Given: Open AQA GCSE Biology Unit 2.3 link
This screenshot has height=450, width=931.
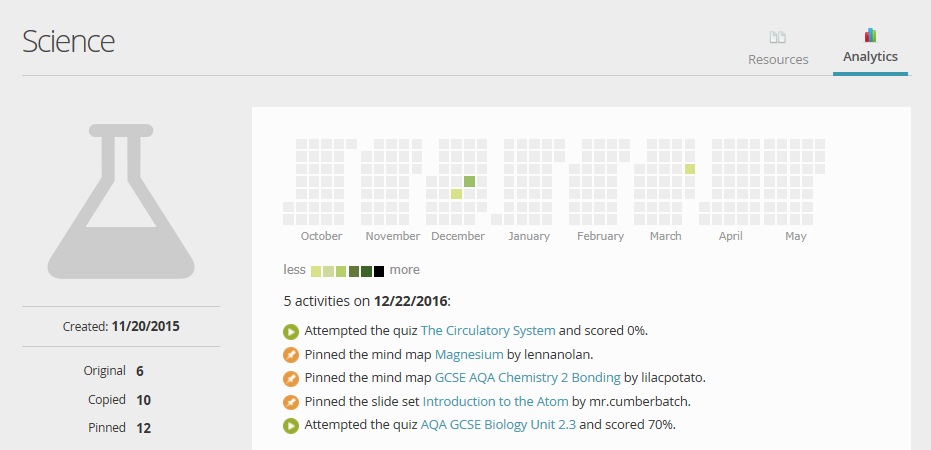Looking at the screenshot, I should click(x=498, y=425).
